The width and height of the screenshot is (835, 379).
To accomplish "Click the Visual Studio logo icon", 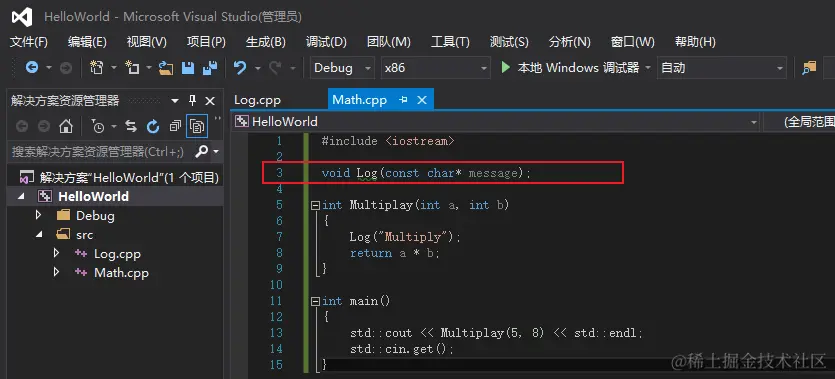I will 22,17.
